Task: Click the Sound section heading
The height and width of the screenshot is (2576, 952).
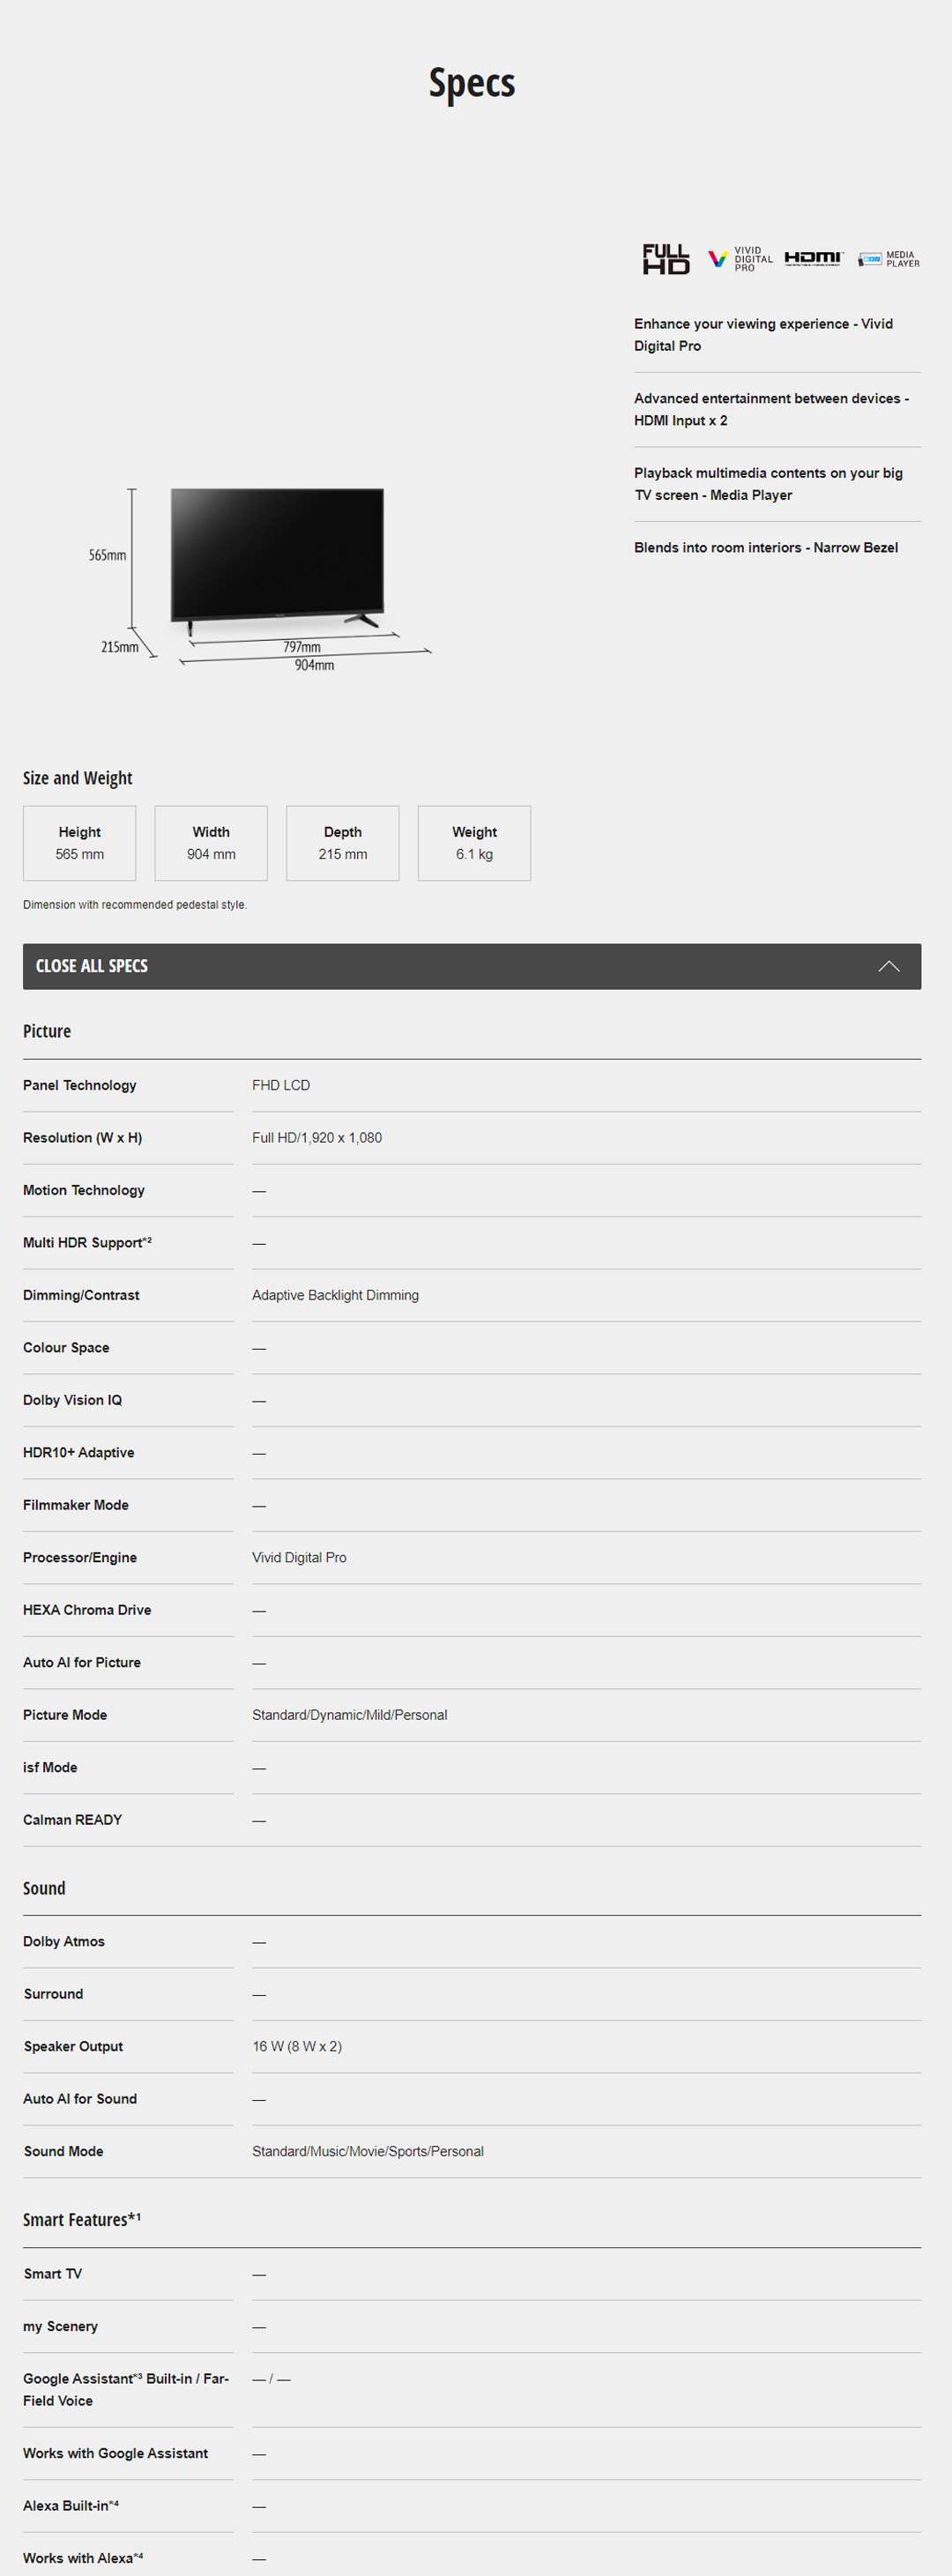Action: pyautogui.click(x=44, y=1888)
